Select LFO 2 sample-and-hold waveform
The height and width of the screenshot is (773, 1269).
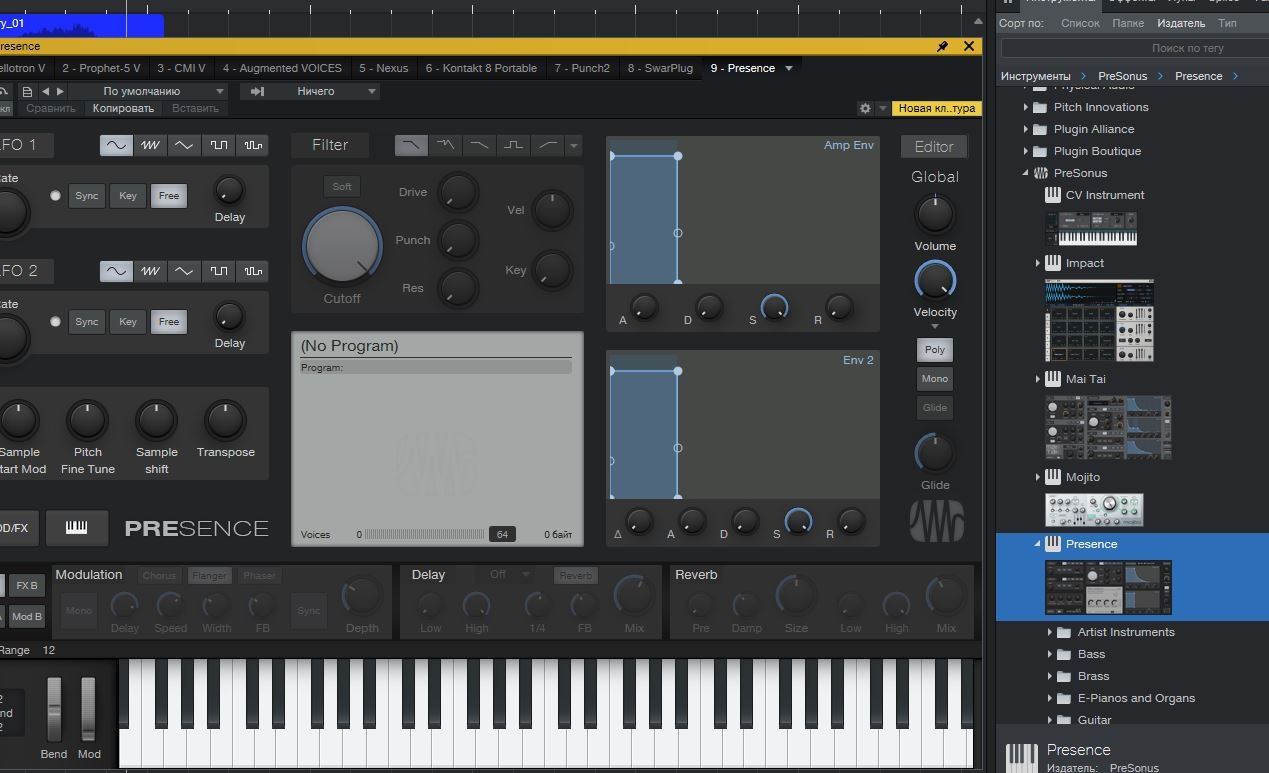(x=252, y=271)
